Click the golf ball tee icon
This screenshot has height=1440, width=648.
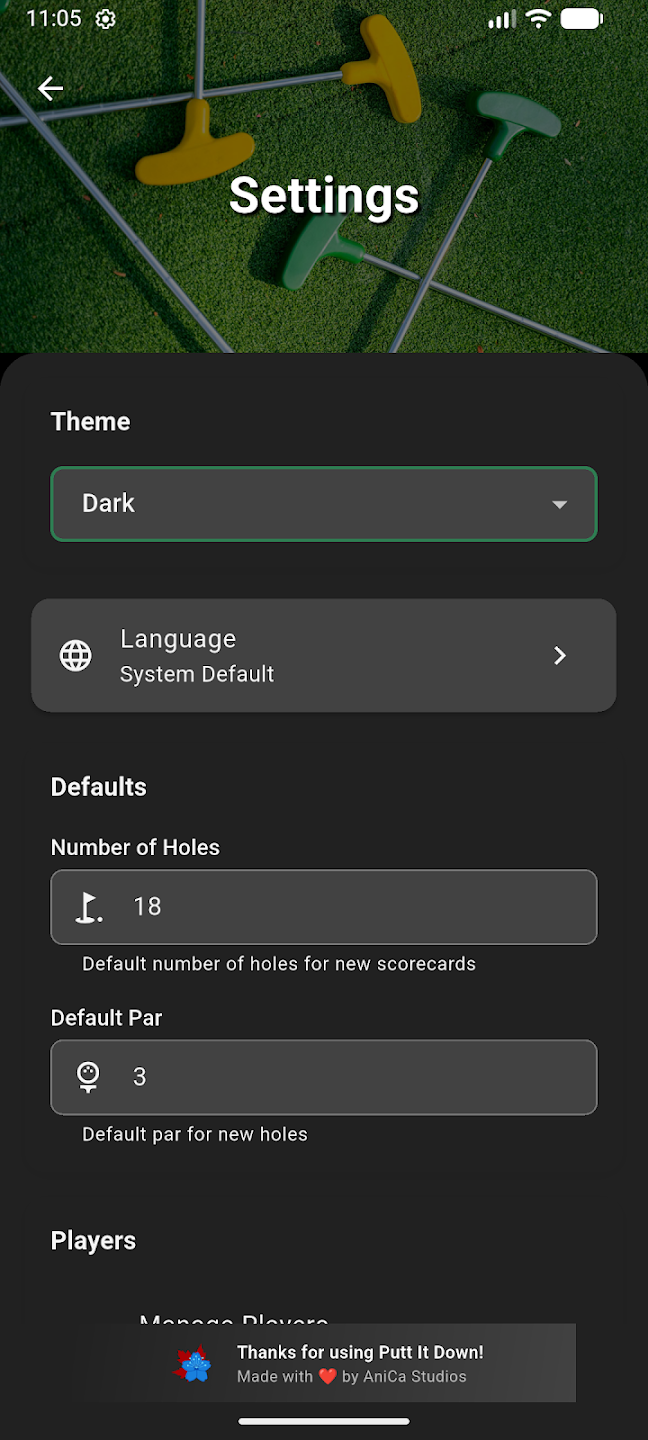tap(89, 1077)
